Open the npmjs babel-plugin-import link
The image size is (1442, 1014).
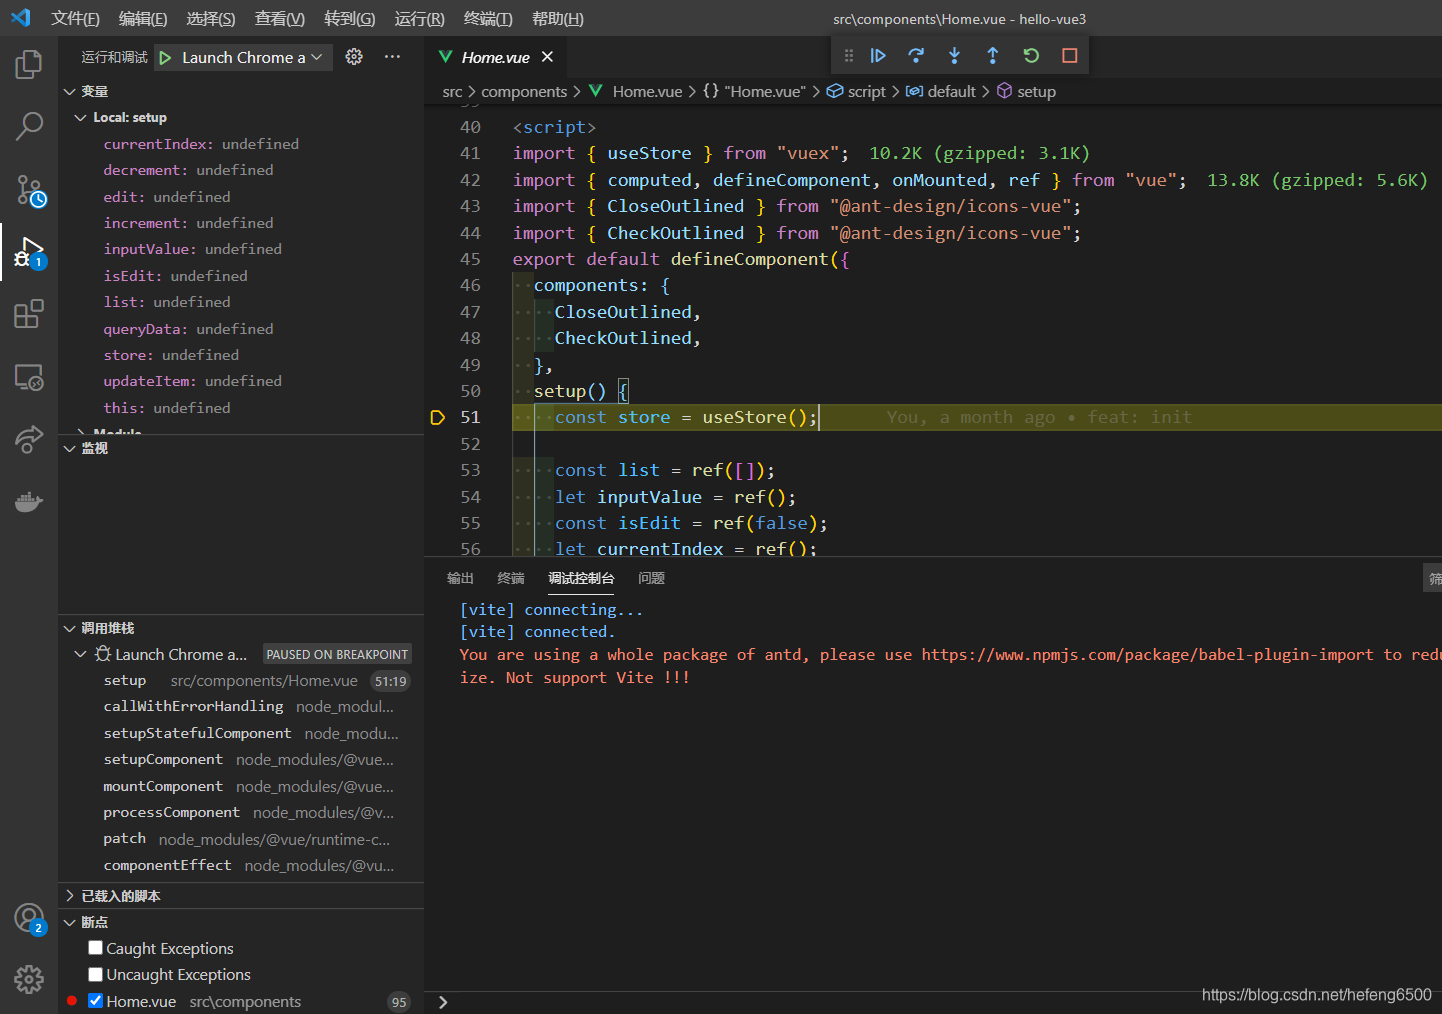tap(1147, 655)
